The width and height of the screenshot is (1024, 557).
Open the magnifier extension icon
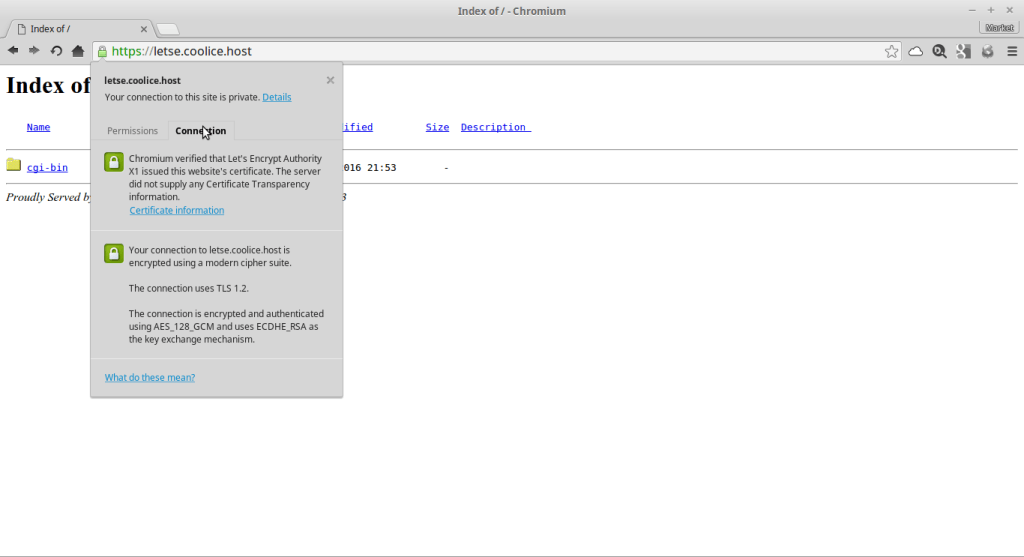click(x=939, y=52)
